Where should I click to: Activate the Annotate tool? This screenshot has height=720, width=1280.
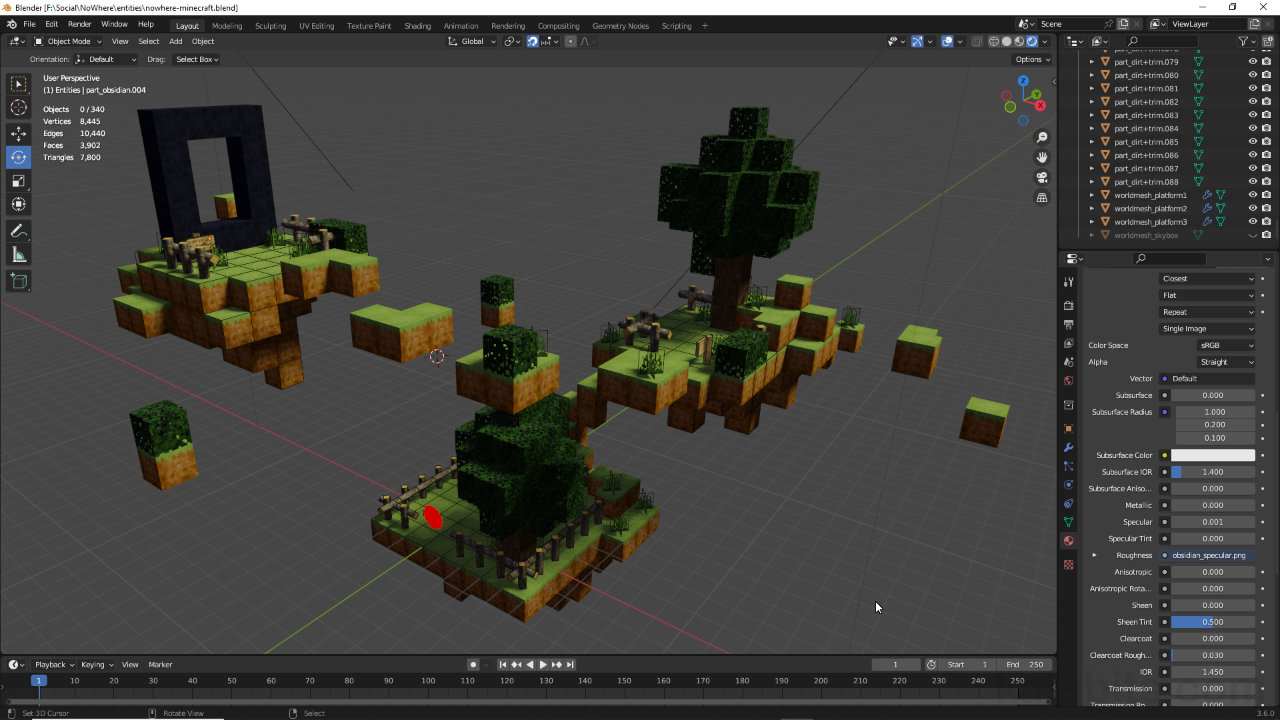pyautogui.click(x=19, y=231)
